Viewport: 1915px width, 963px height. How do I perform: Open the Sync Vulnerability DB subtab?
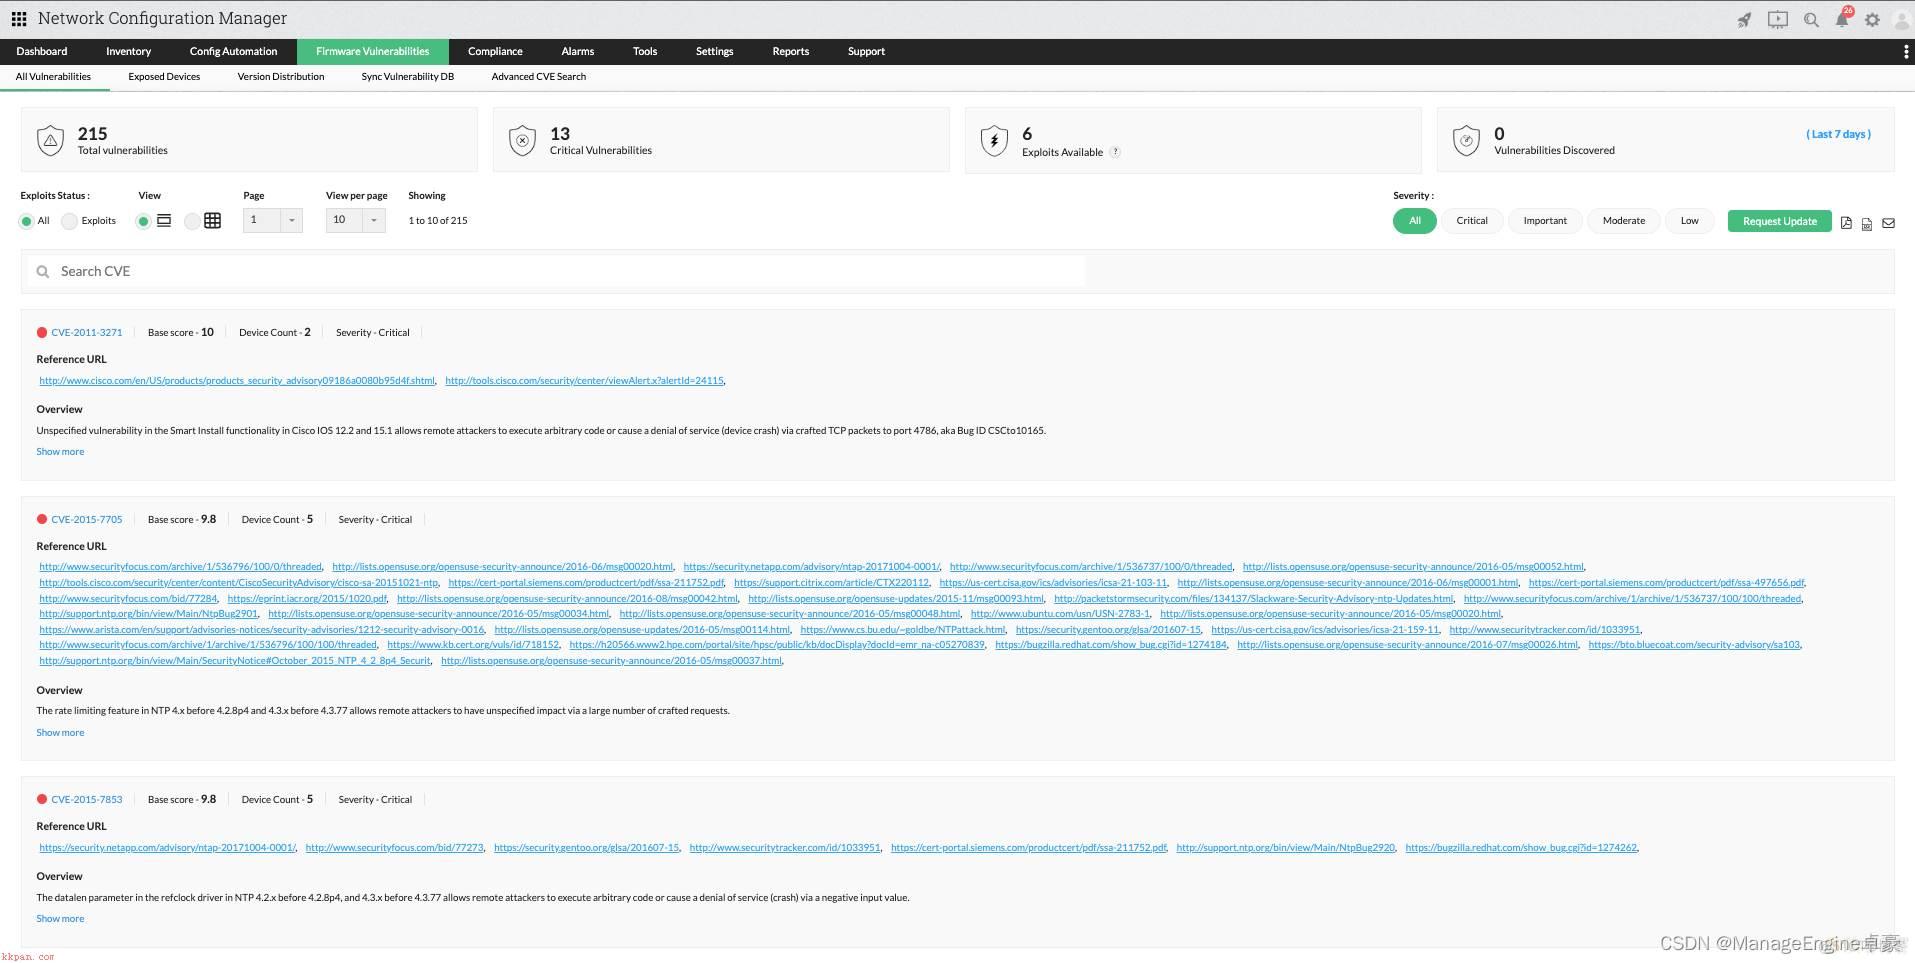[408, 77]
